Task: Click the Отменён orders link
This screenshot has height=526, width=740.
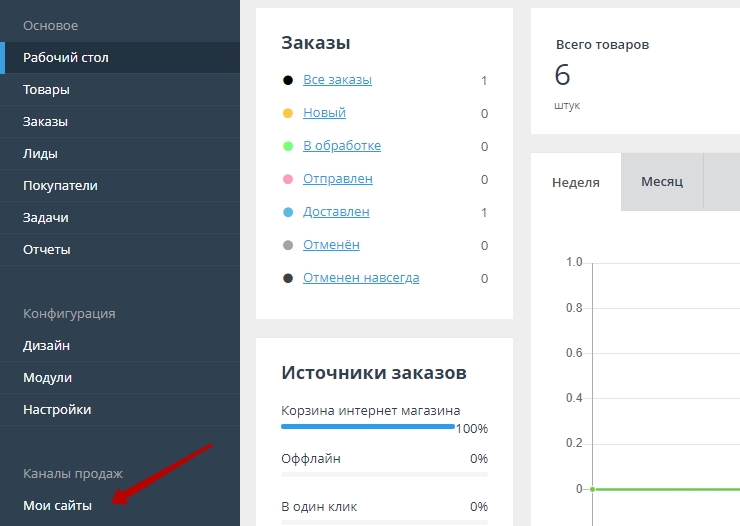Action: pos(331,245)
